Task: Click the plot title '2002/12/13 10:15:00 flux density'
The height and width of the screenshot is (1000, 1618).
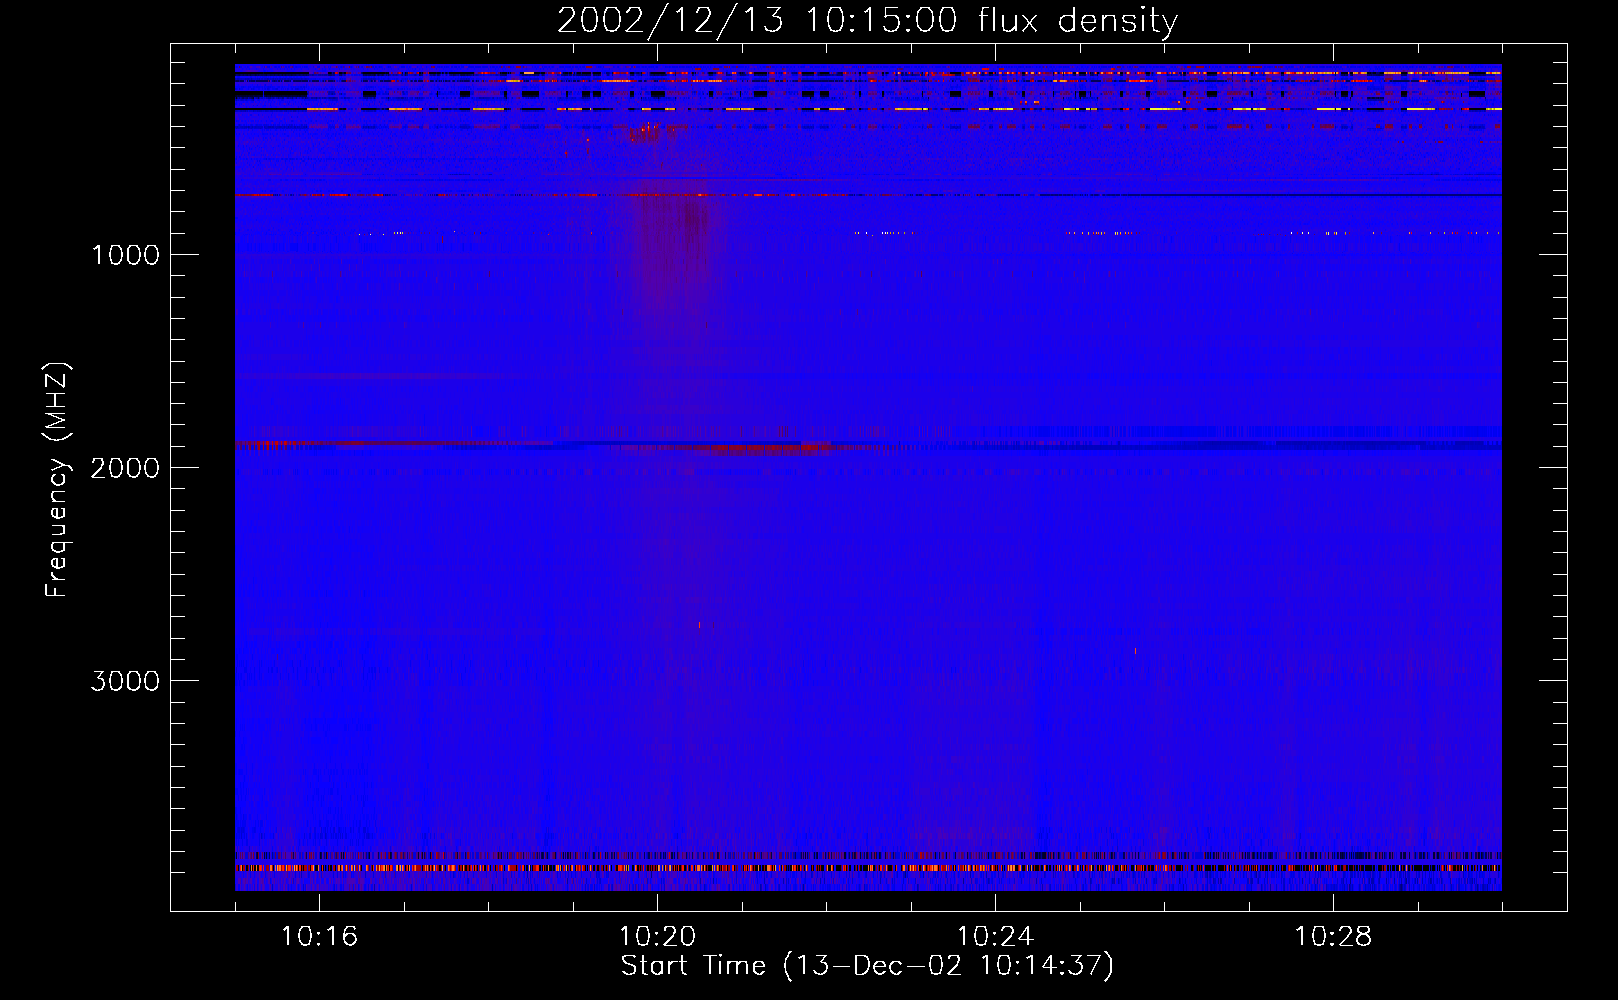Action: (x=867, y=21)
